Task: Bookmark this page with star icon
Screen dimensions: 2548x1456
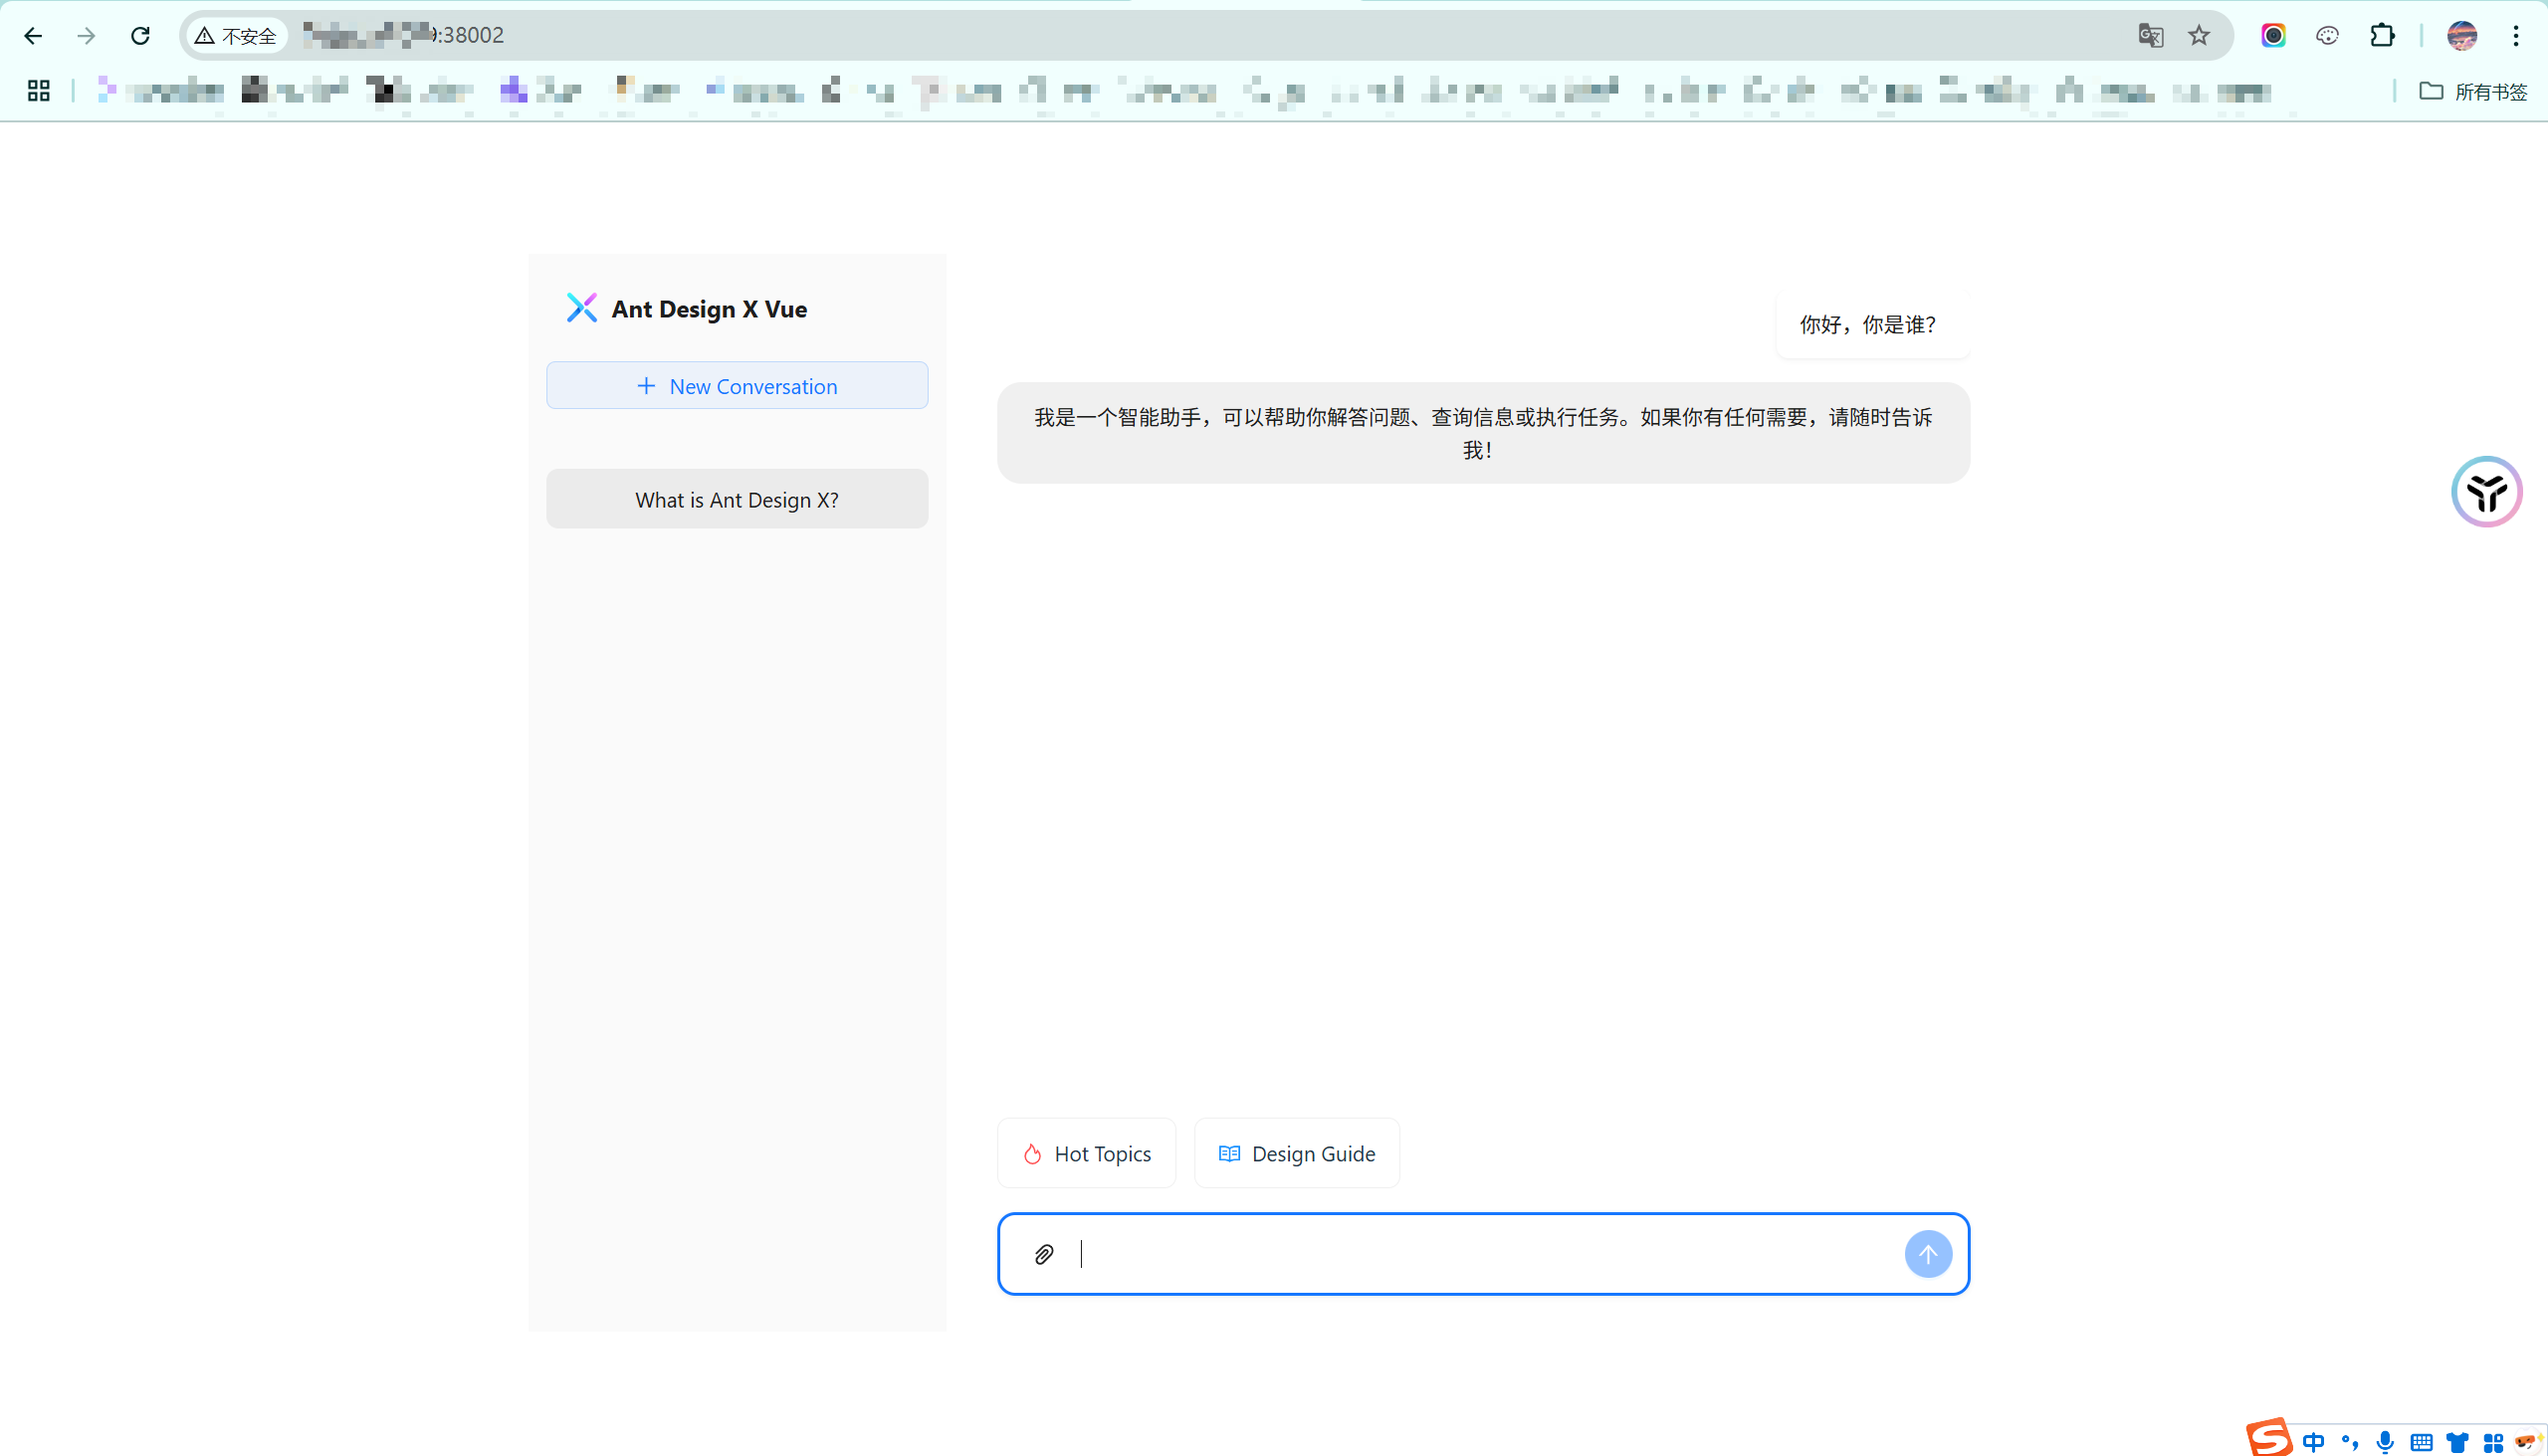Action: 2198,36
